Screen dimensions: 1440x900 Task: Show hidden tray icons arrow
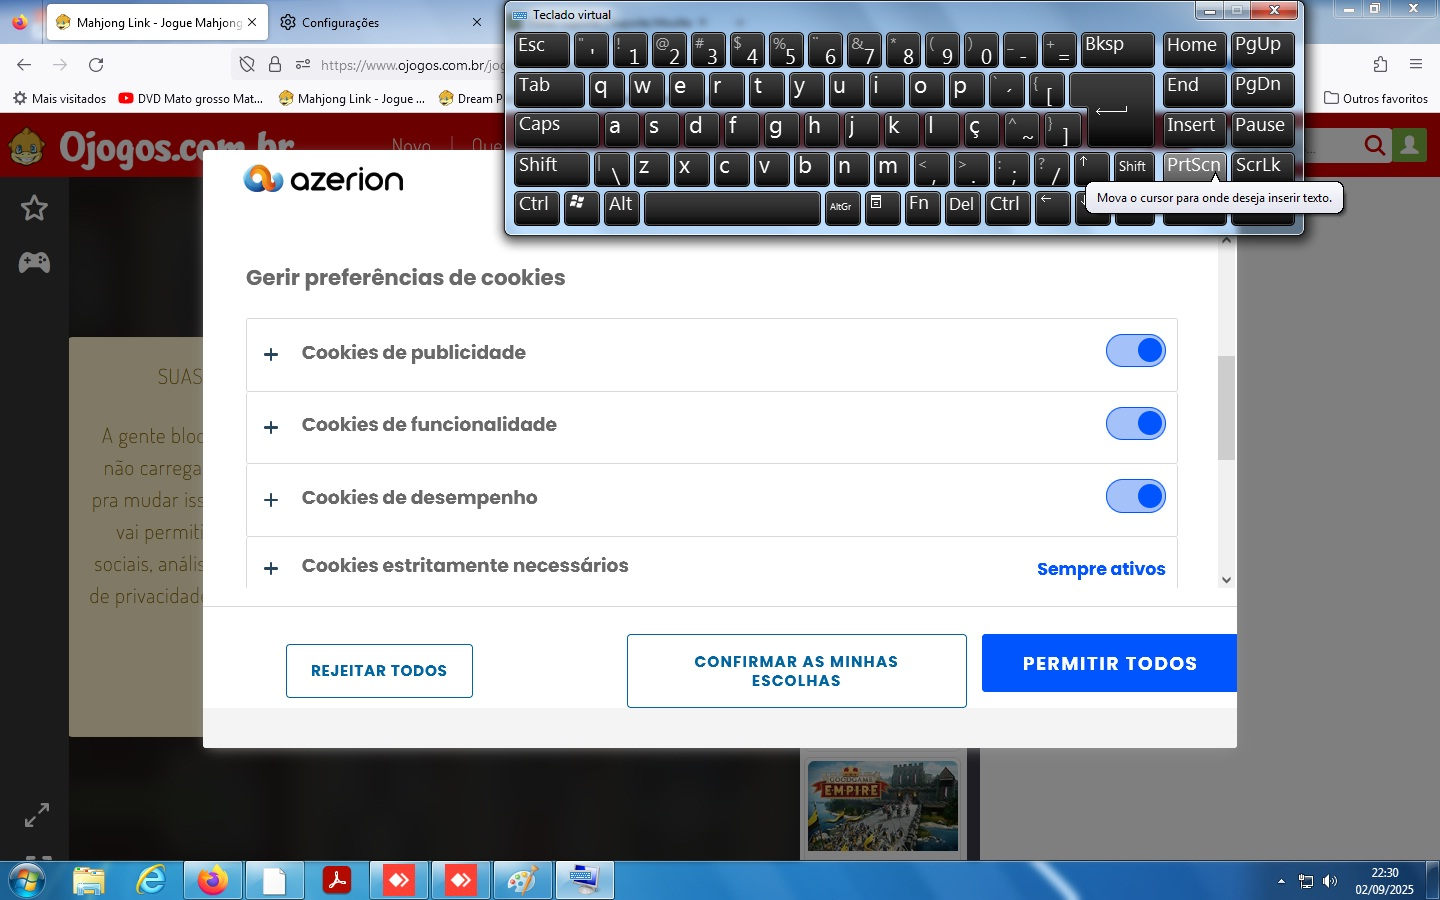1281,881
